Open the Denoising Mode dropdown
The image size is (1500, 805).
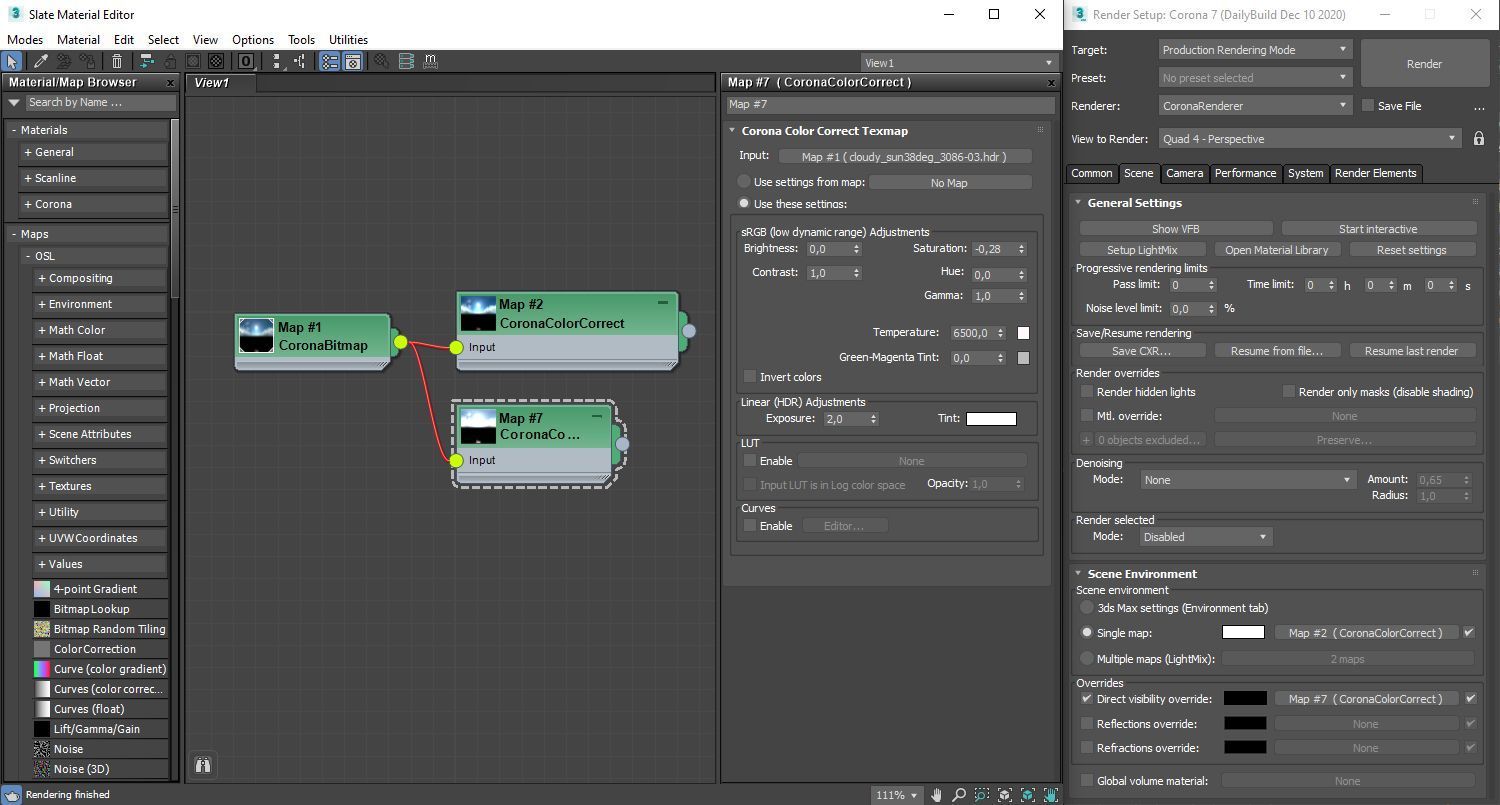[x=1248, y=480]
